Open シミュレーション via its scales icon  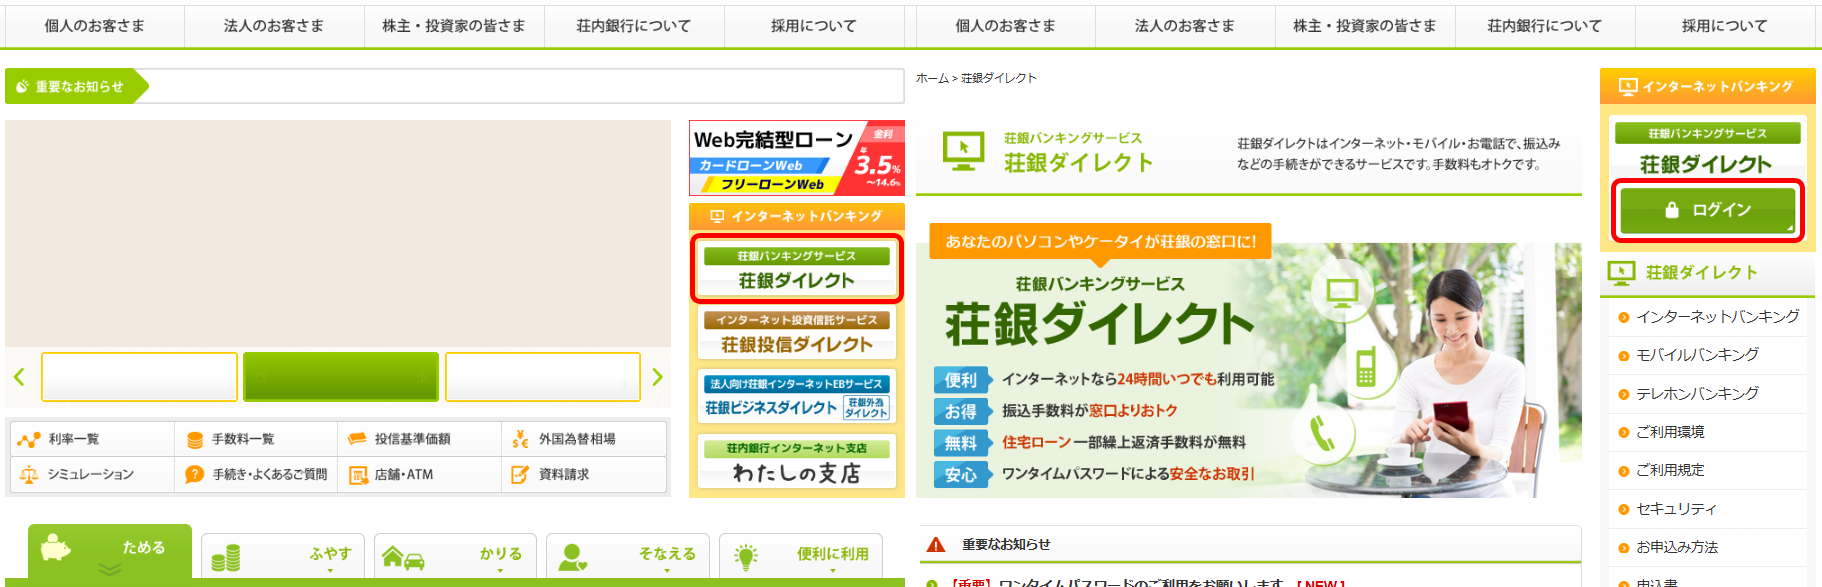tap(29, 474)
